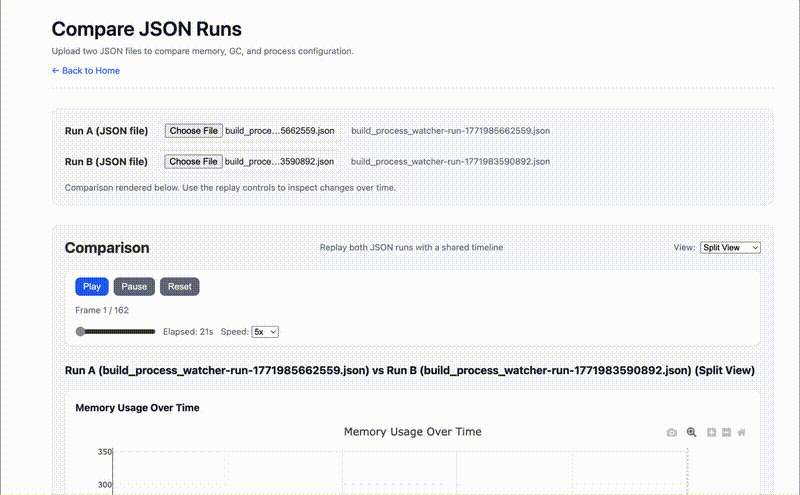
Task: Choose File for Run B
Action: pyautogui.click(x=193, y=161)
